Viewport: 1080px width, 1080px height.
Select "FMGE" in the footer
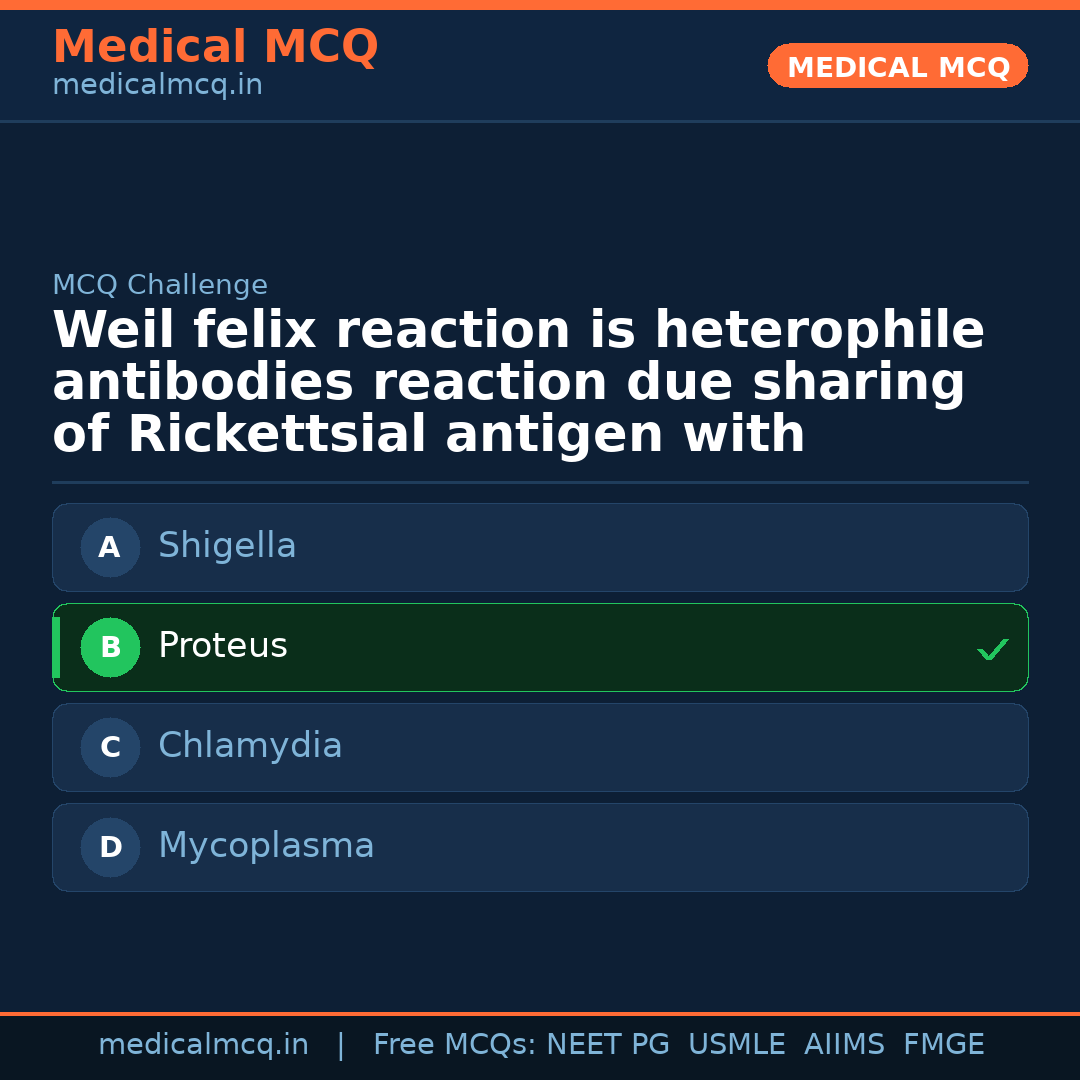tap(944, 1045)
